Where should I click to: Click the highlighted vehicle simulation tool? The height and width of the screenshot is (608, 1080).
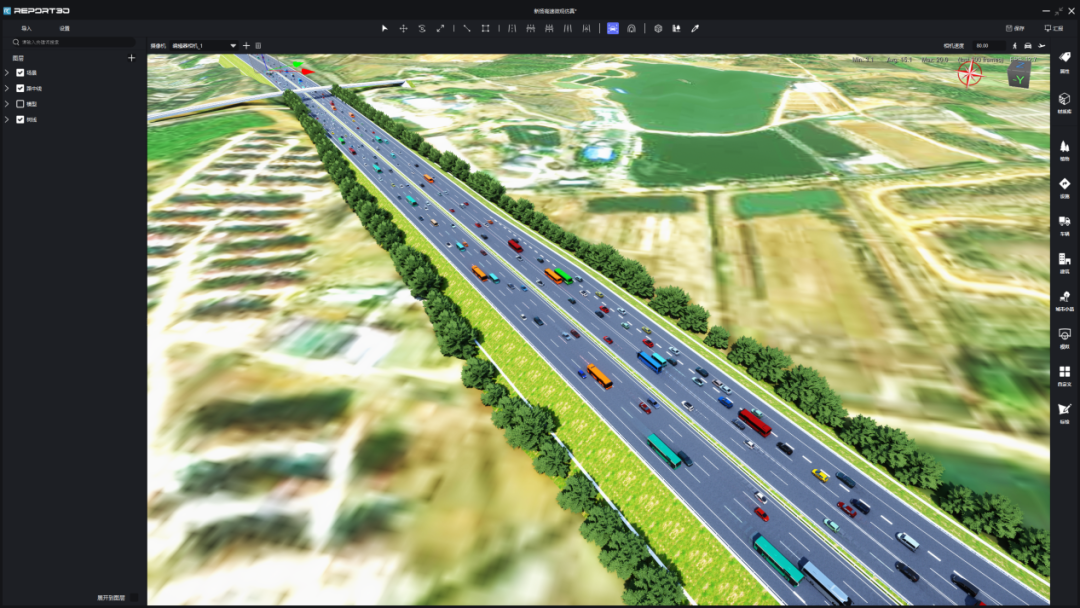coord(611,29)
